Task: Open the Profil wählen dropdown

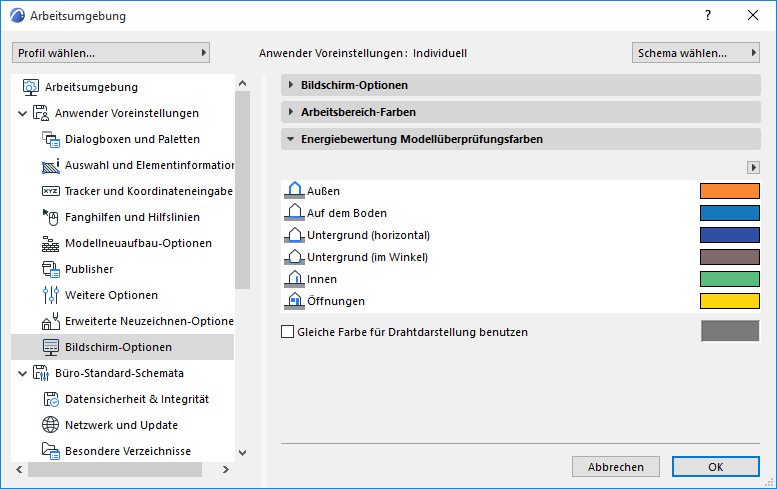Action: pos(111,52)
